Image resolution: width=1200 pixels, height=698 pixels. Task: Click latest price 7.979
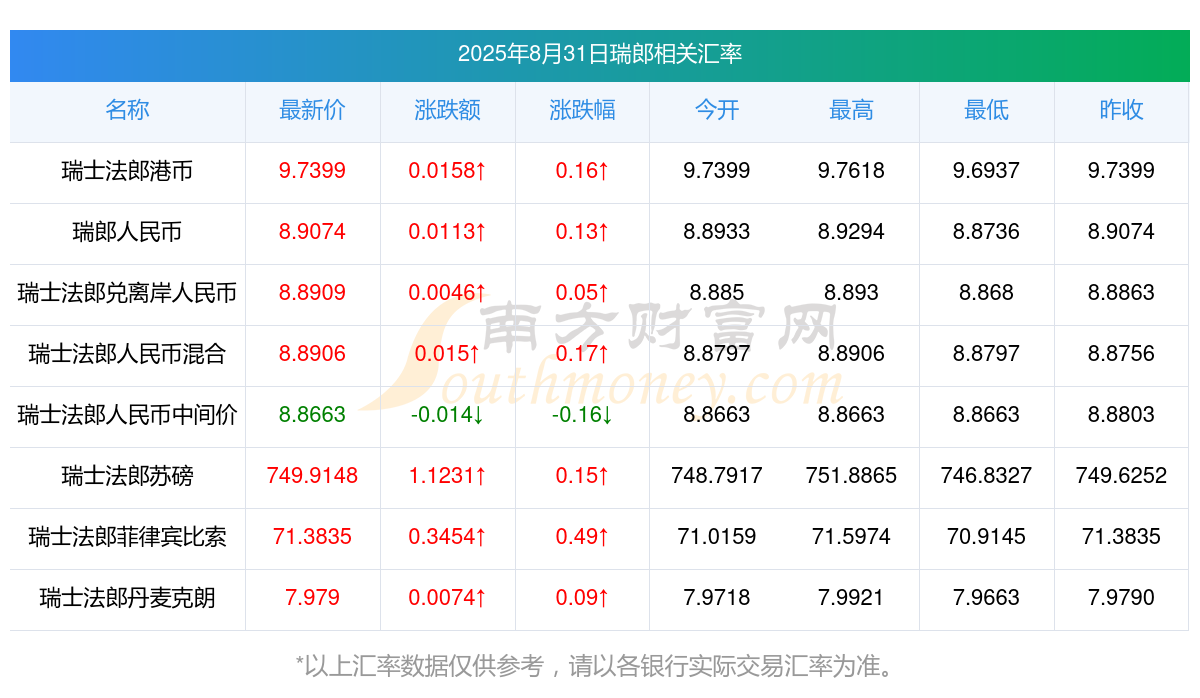click(x=312, y=598)
